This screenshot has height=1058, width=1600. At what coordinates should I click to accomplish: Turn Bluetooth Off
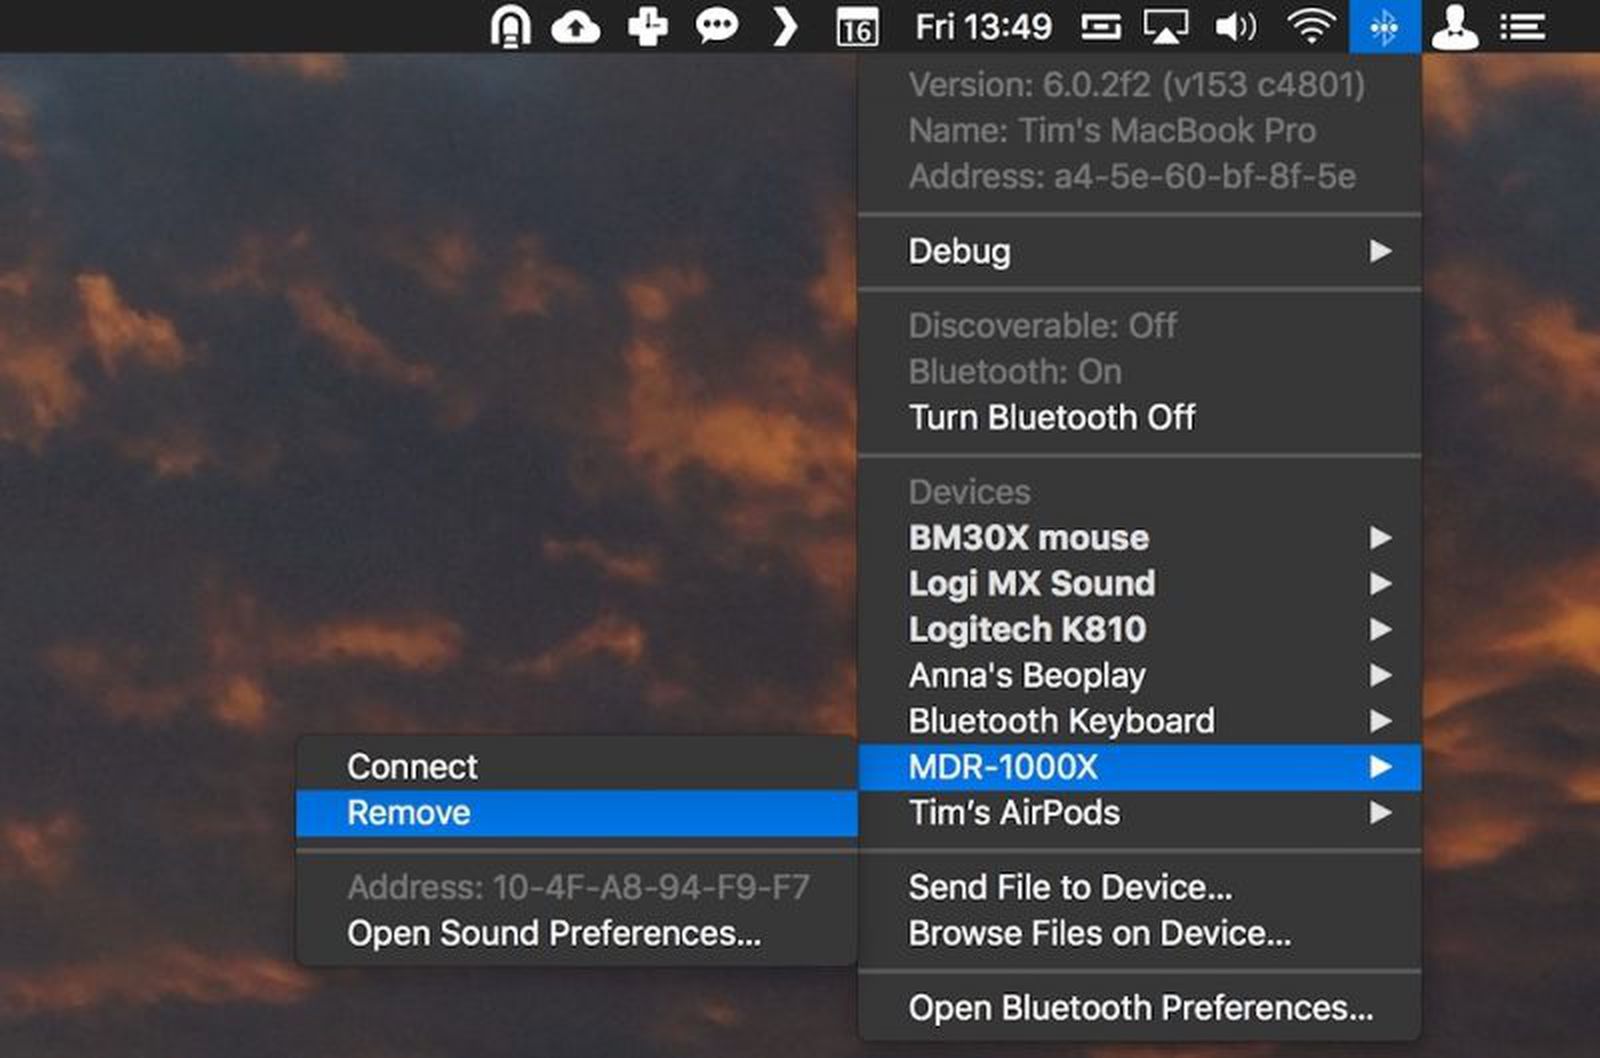pos(1051,418)
